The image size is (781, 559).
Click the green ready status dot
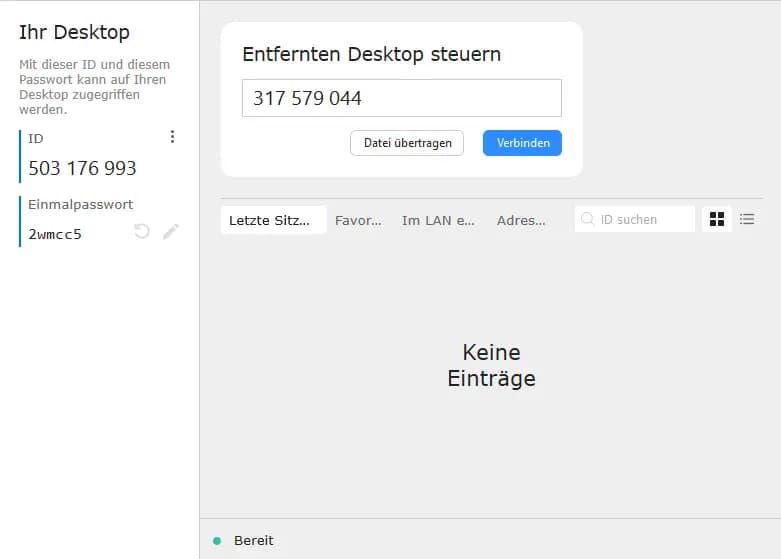point(217,541)
